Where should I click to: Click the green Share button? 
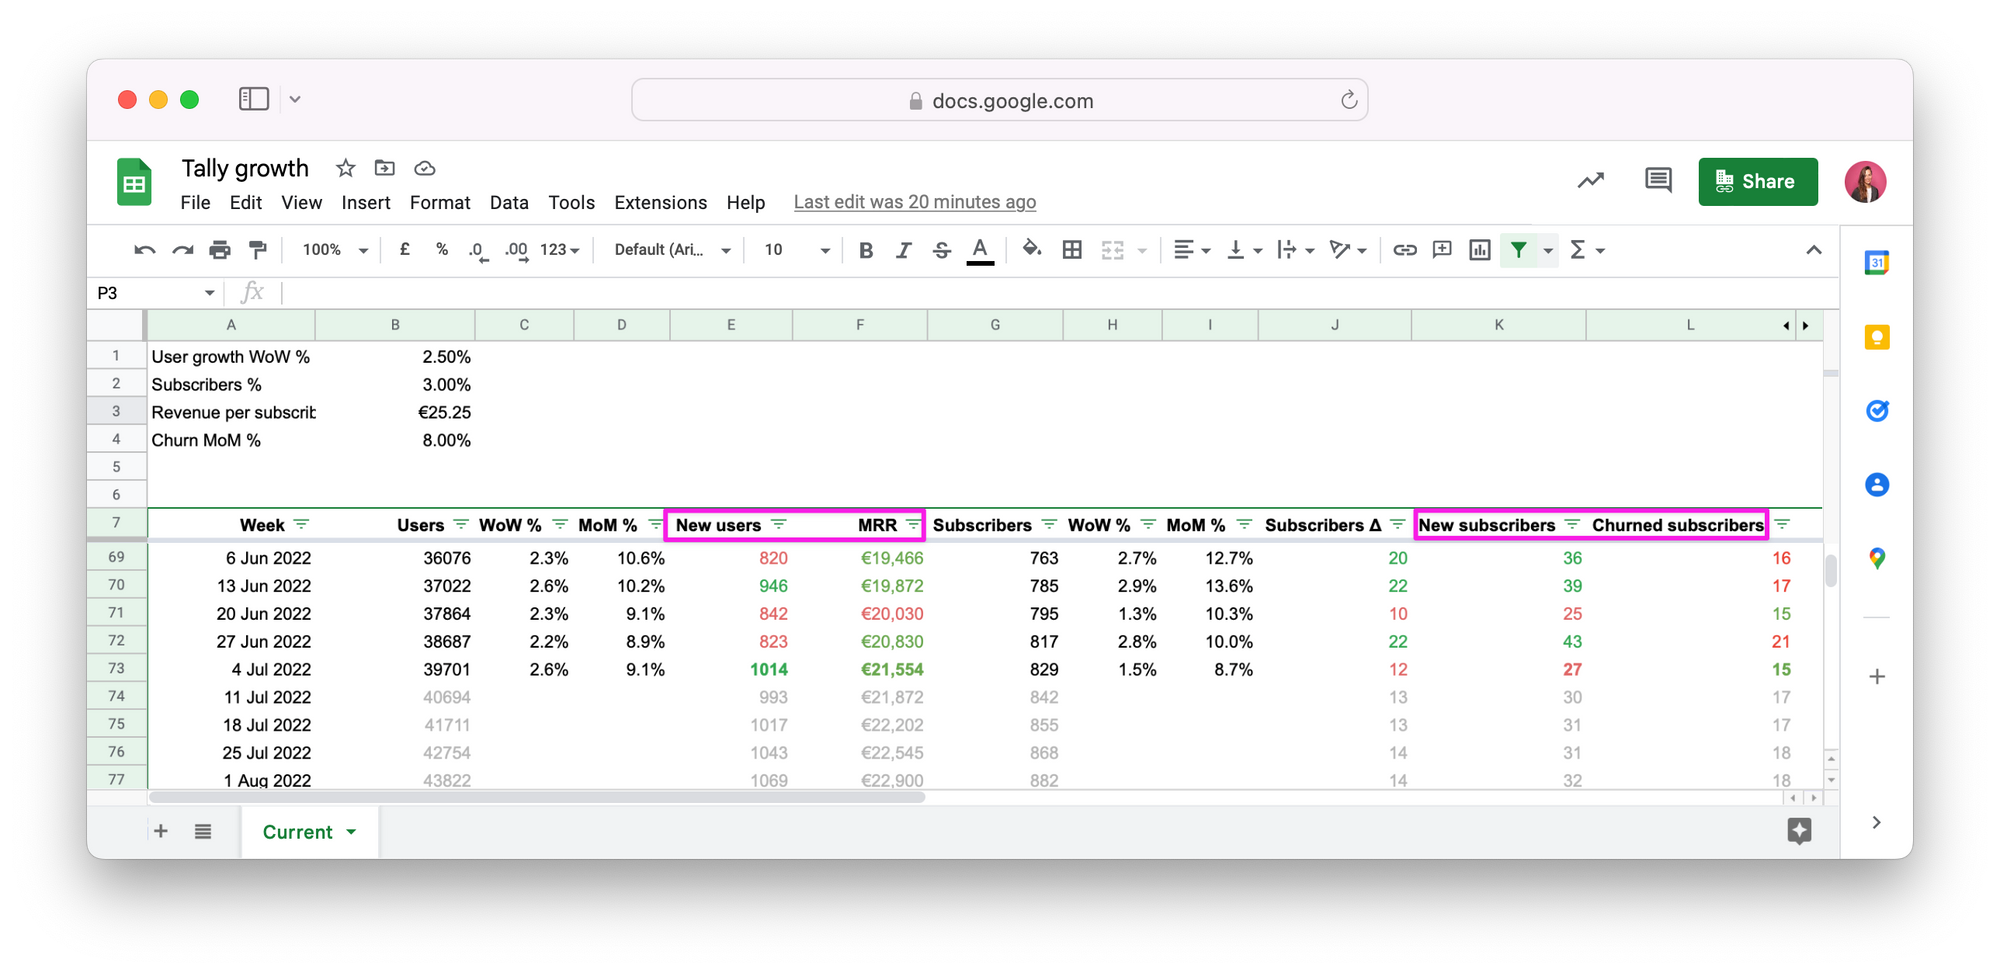[x=1757, y=181]
